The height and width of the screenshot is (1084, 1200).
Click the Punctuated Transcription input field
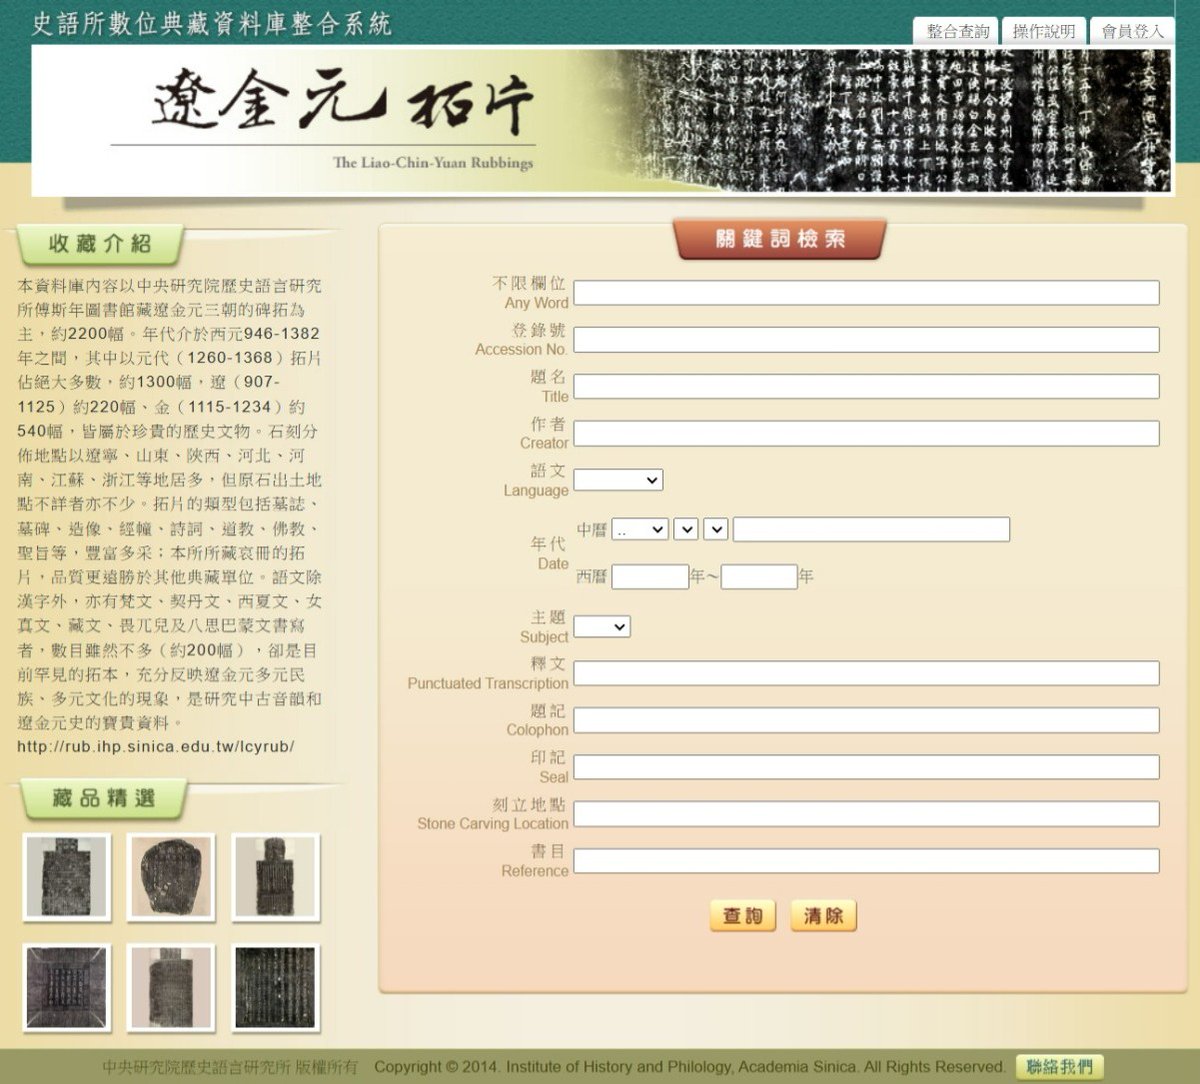(866, 673)
